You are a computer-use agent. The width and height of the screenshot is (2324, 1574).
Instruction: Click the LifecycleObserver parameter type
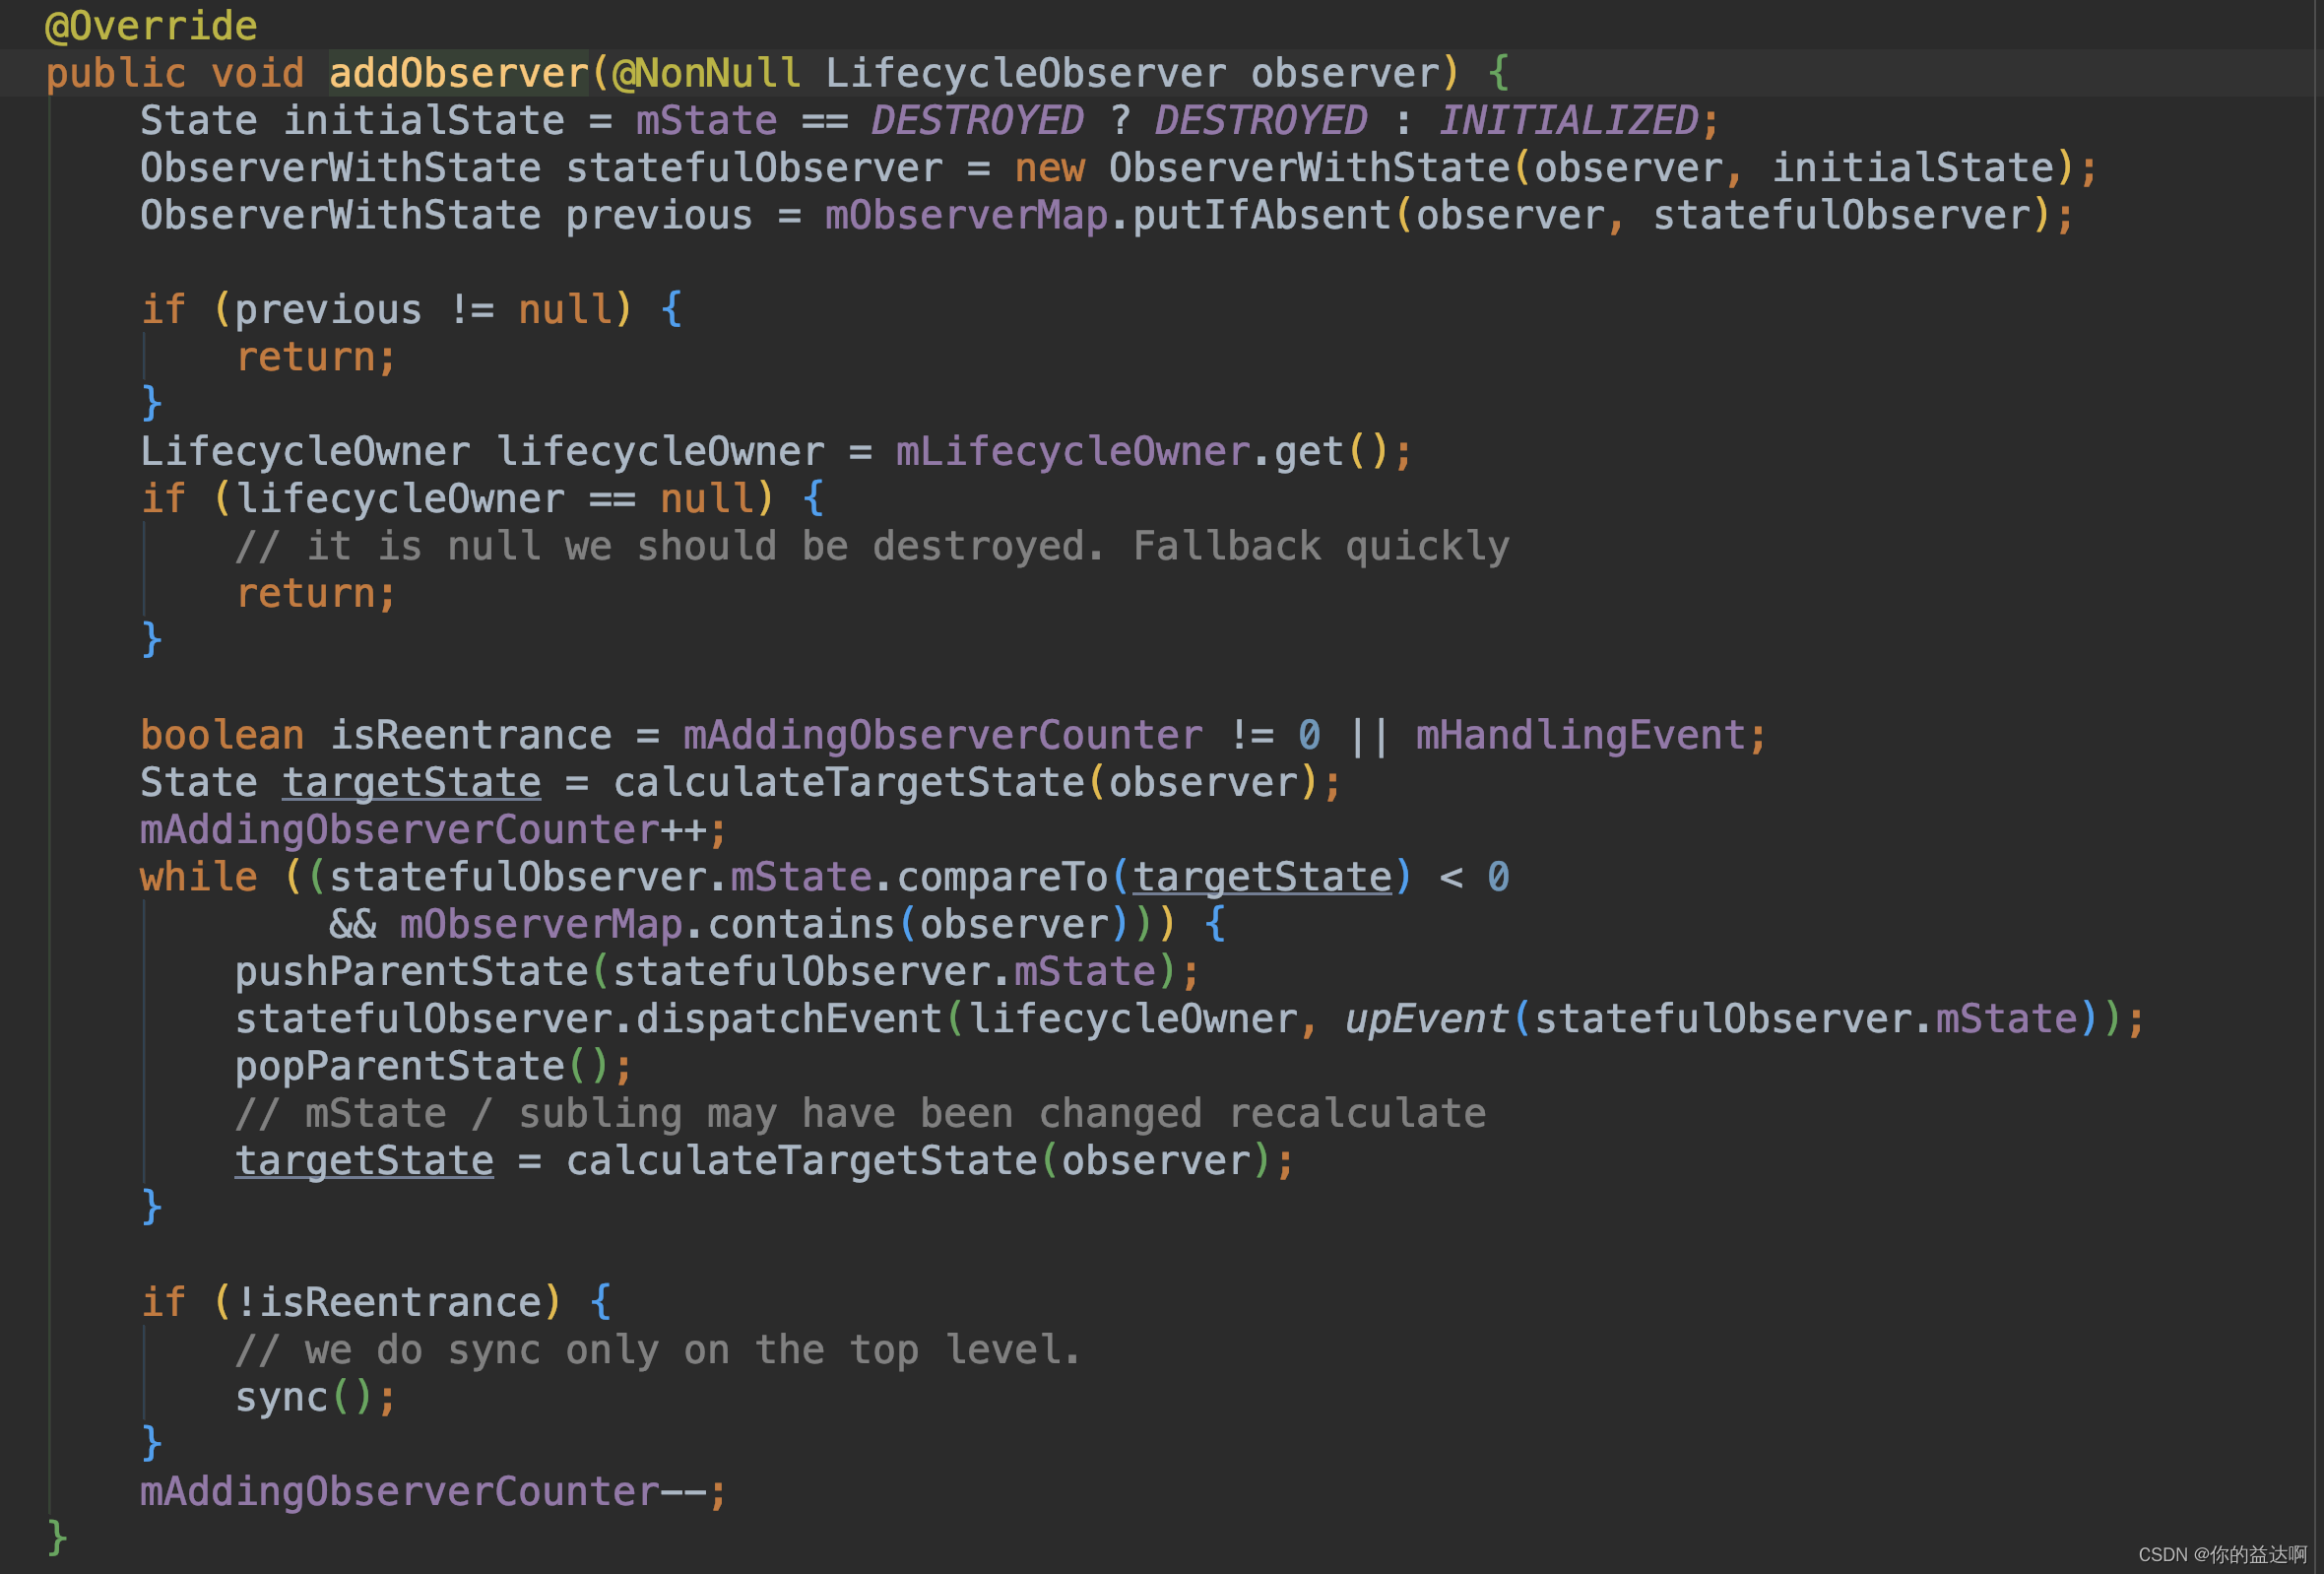point(1025,73)
